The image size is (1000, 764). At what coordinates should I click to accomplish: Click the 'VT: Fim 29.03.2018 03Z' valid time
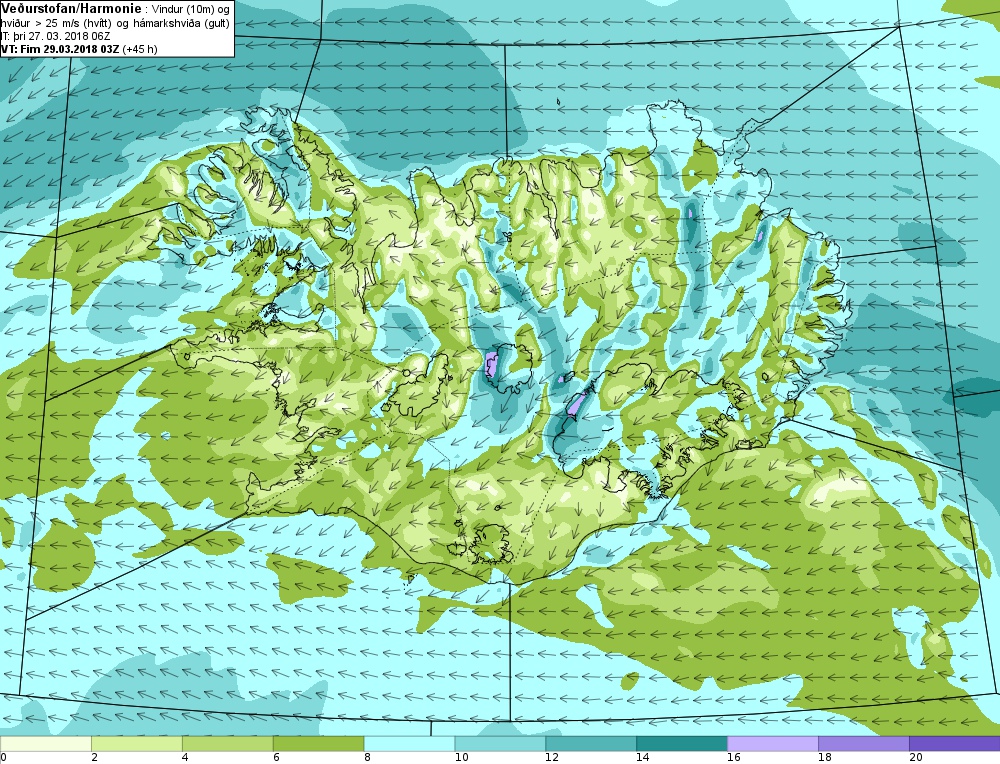pos(60,49)
